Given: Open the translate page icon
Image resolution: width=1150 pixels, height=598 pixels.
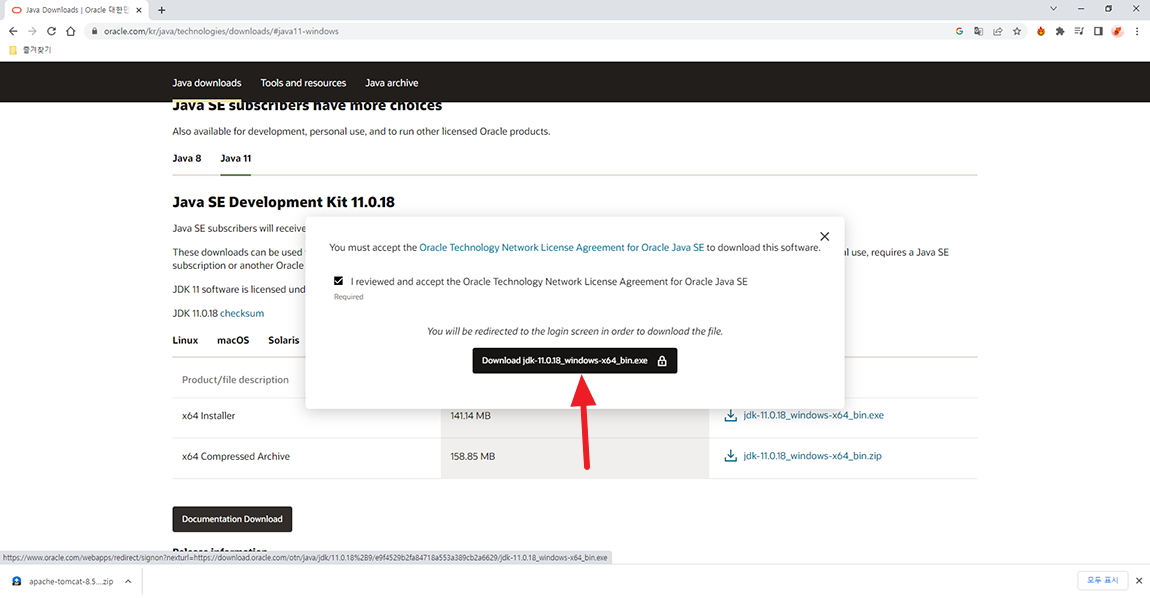Looking at the screenshot, I should pyautogui.click(x=978, y=32).
